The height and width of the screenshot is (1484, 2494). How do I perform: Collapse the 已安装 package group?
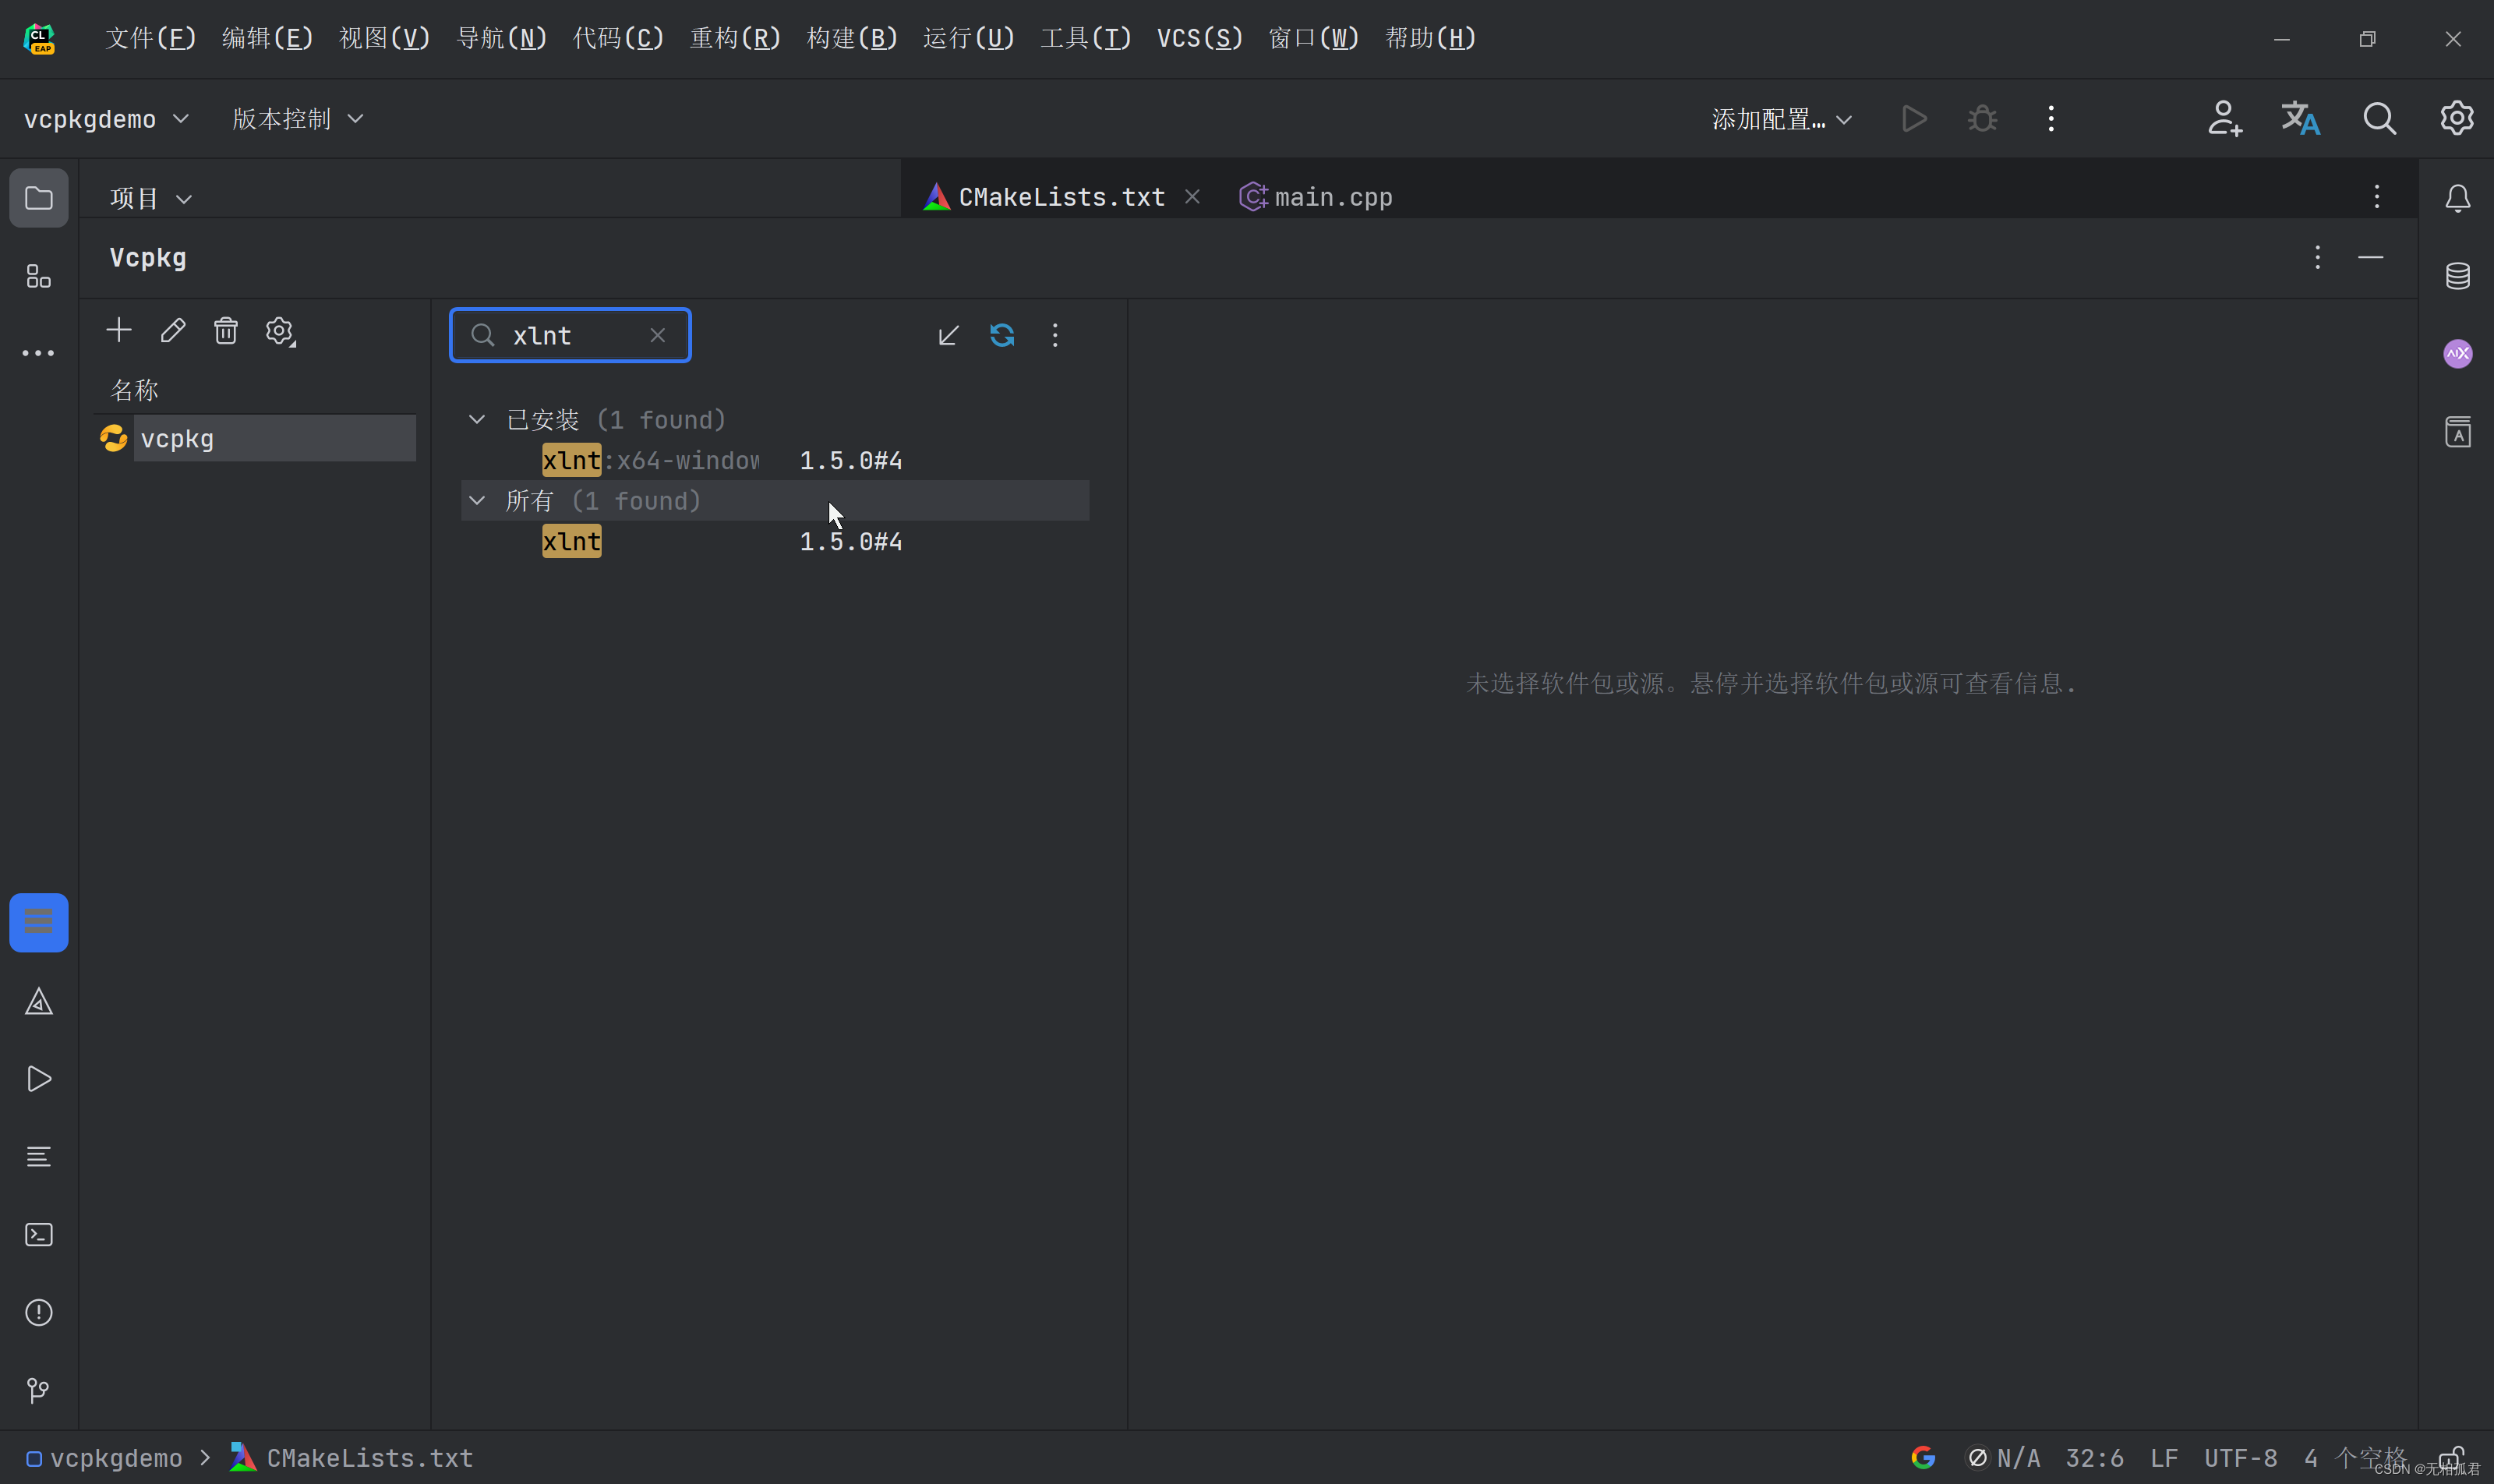click(477, 420)
